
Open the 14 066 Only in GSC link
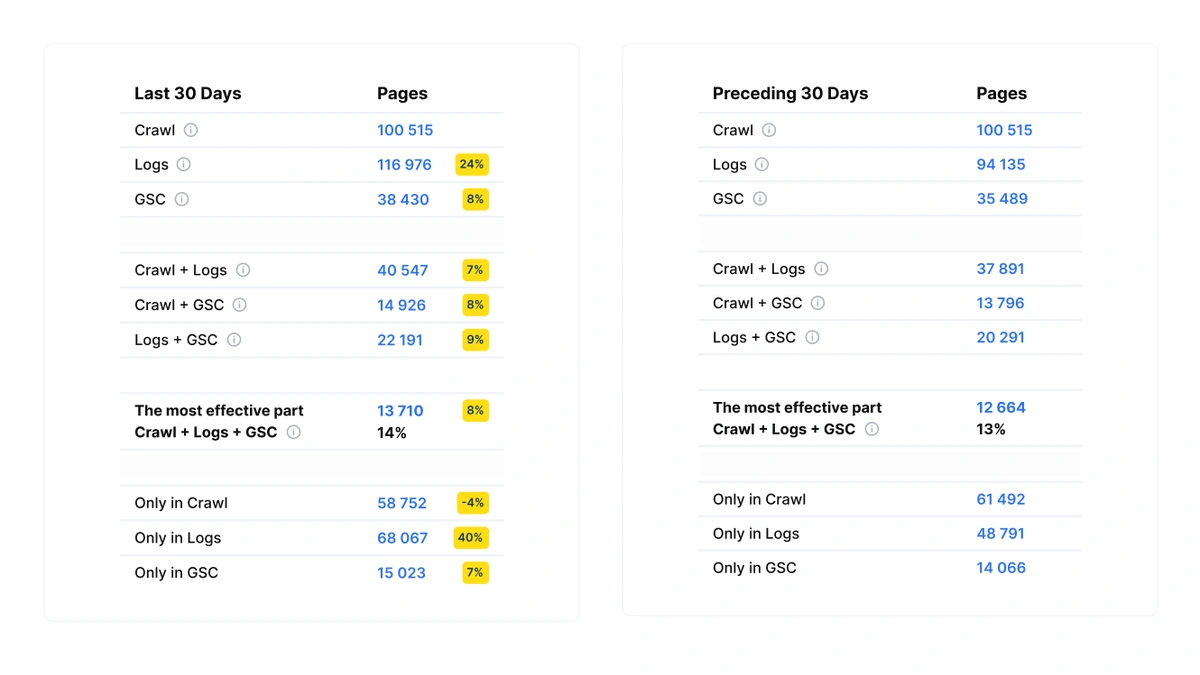click(1001, 568)
